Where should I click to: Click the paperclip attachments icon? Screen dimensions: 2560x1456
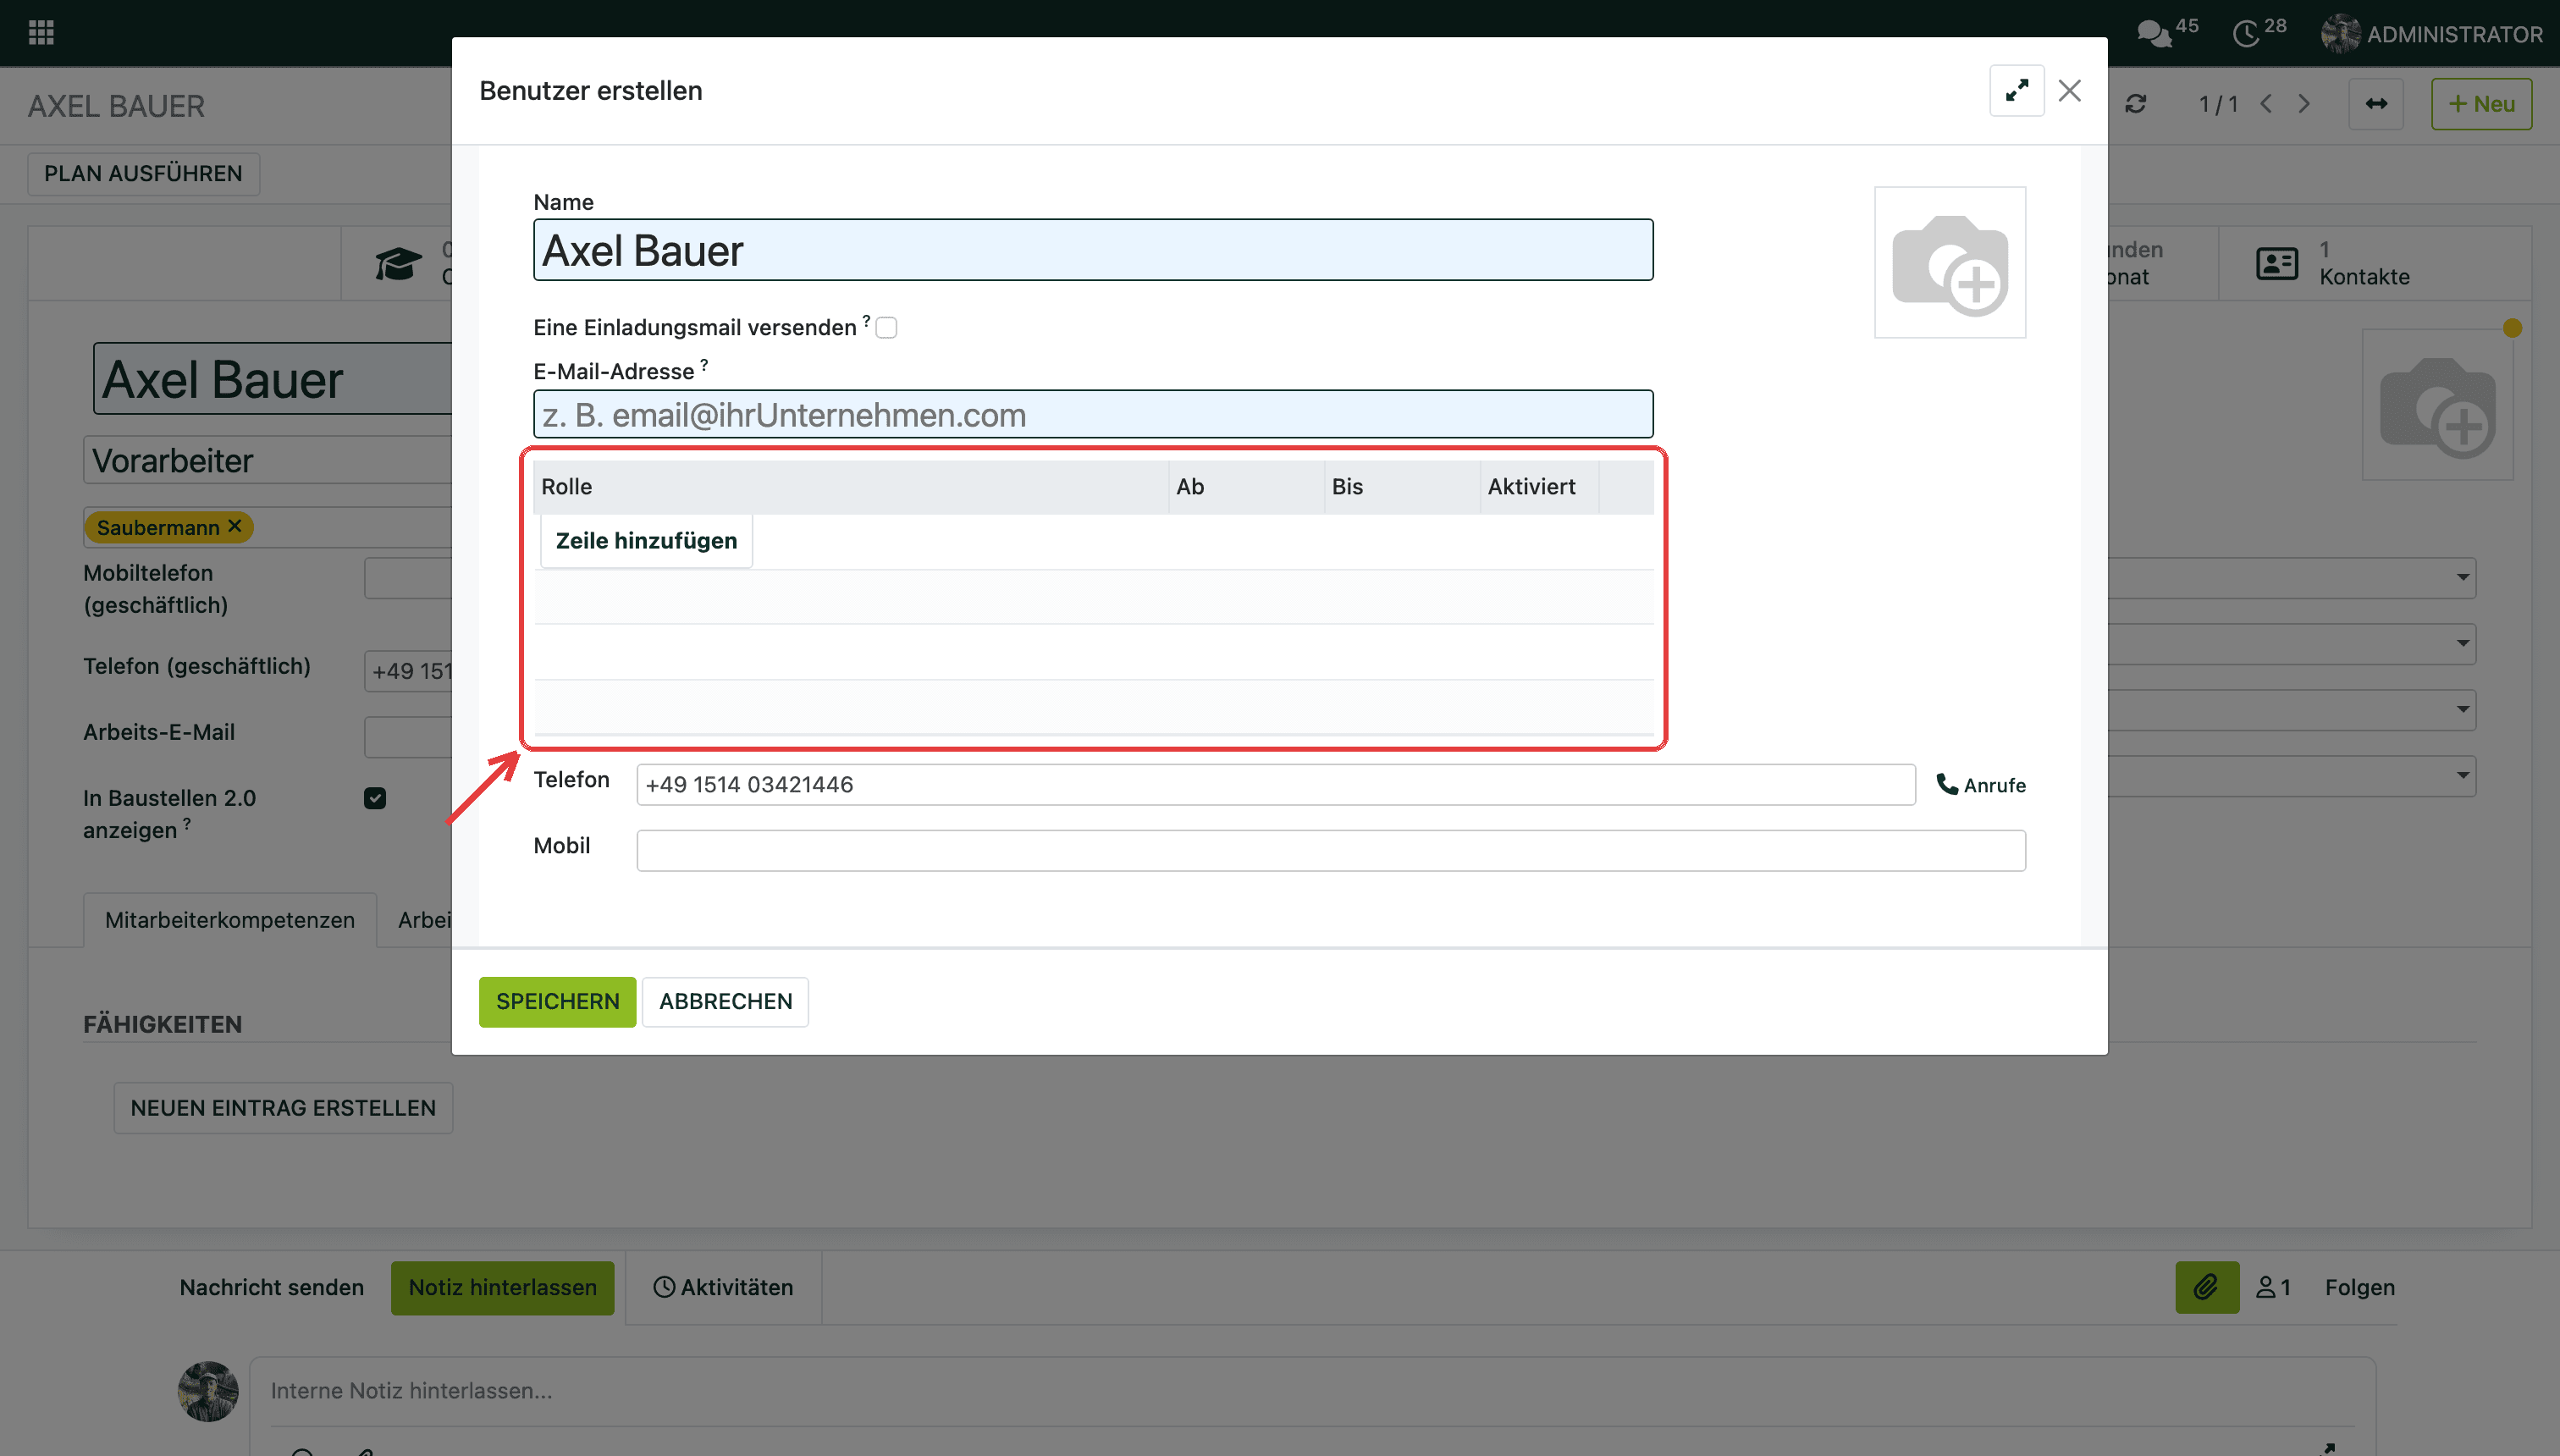click(2207, 1288)
